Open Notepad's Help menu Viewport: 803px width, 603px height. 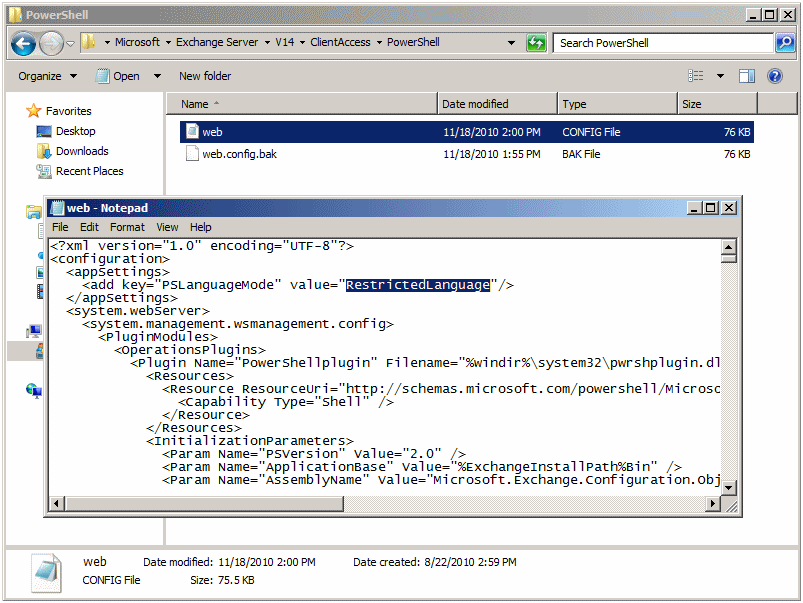coord(200,227)
